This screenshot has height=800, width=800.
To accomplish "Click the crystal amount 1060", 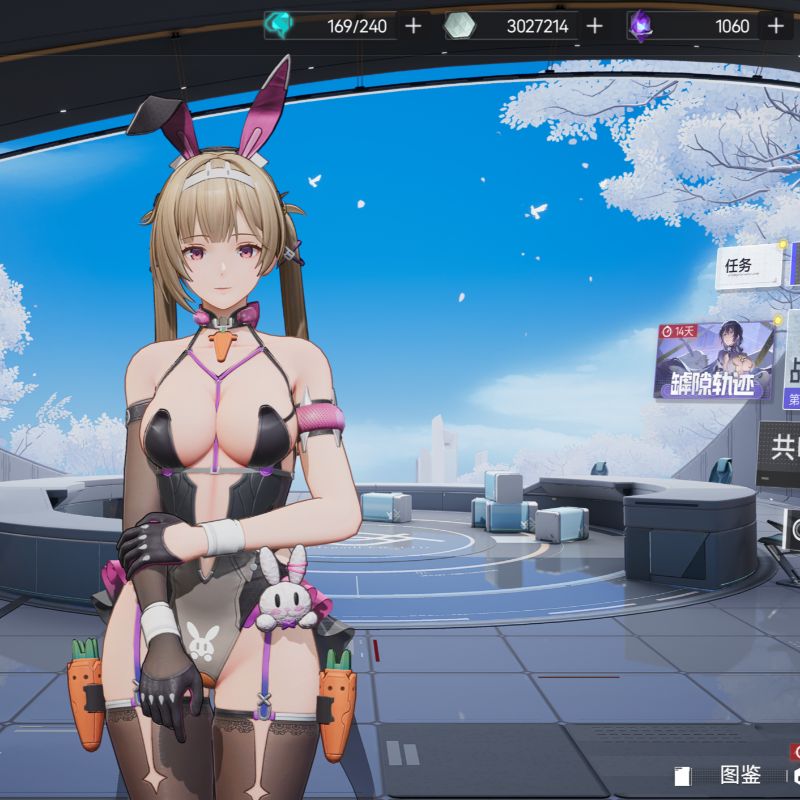I will pyautogui.click(x=732, y=26).
